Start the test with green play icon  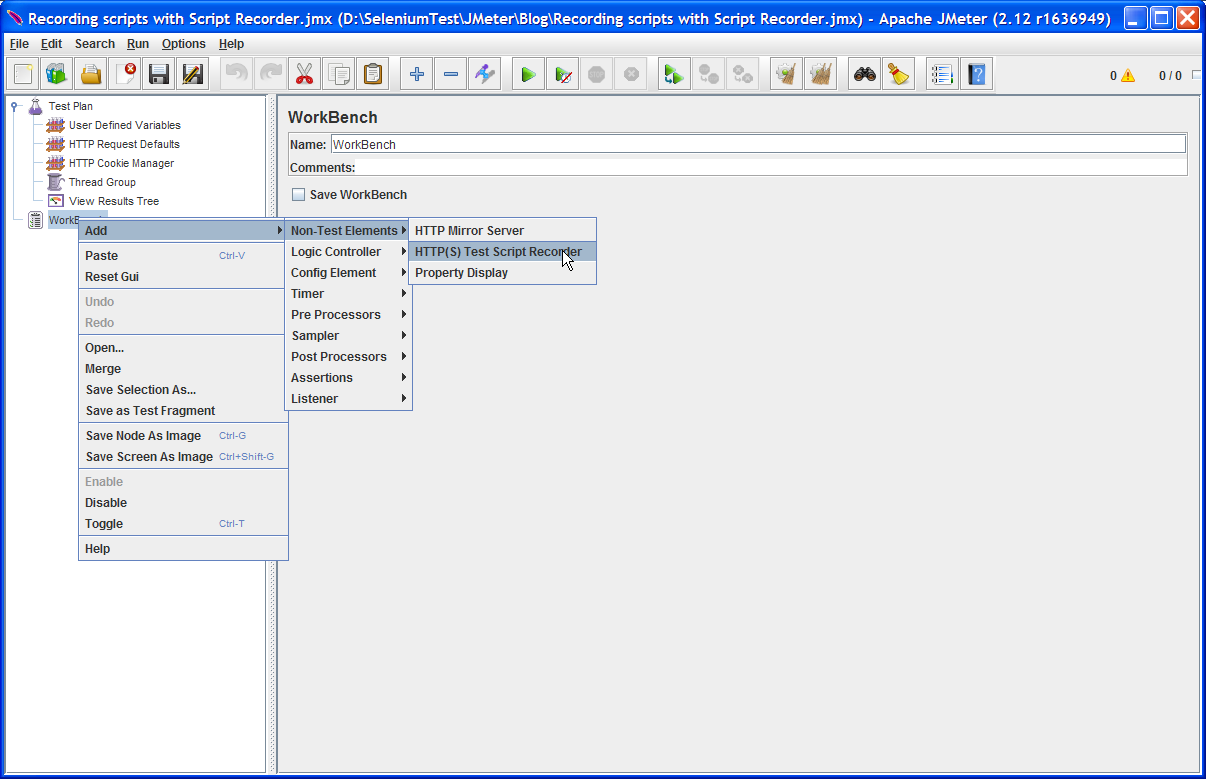click(529, 74)
